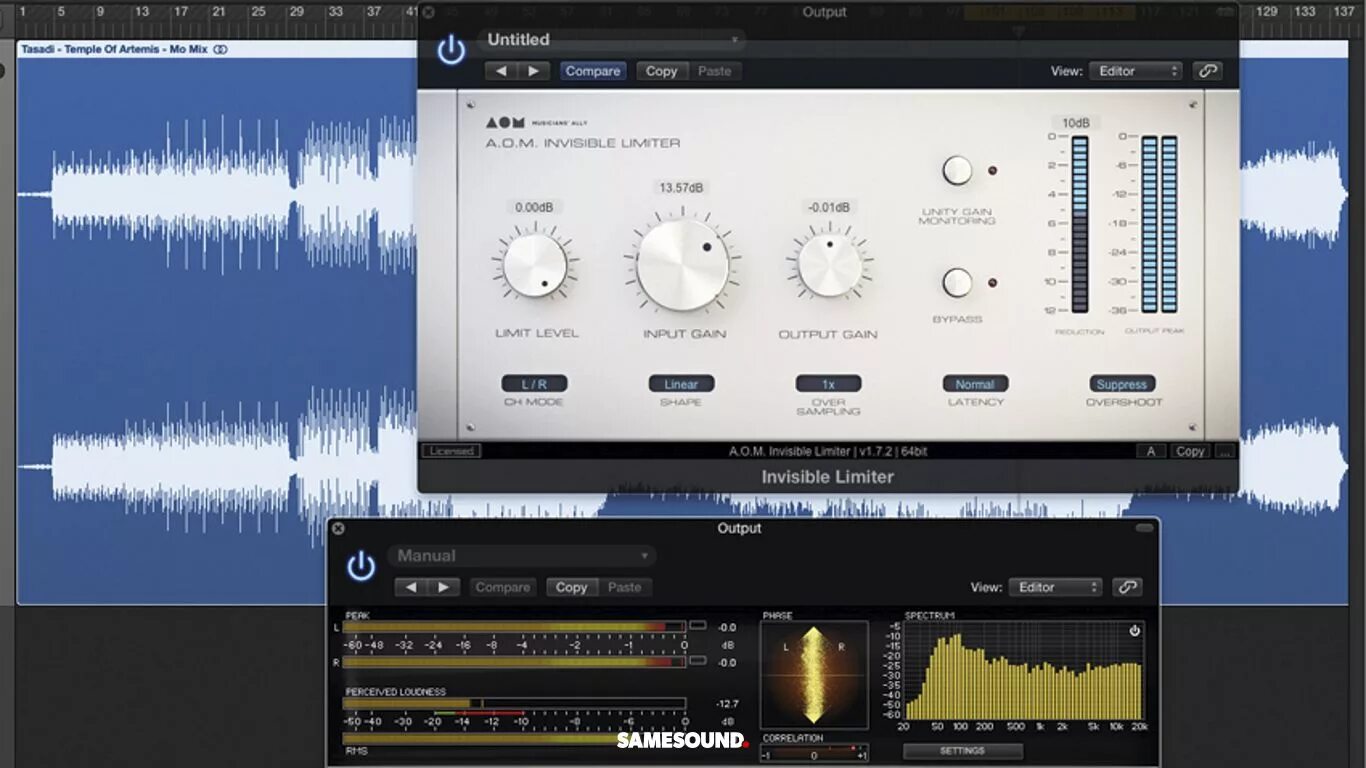Open the Settings in the multimeter
Viewport: 1366px width, 768px height.
click(x=962, y=751)
